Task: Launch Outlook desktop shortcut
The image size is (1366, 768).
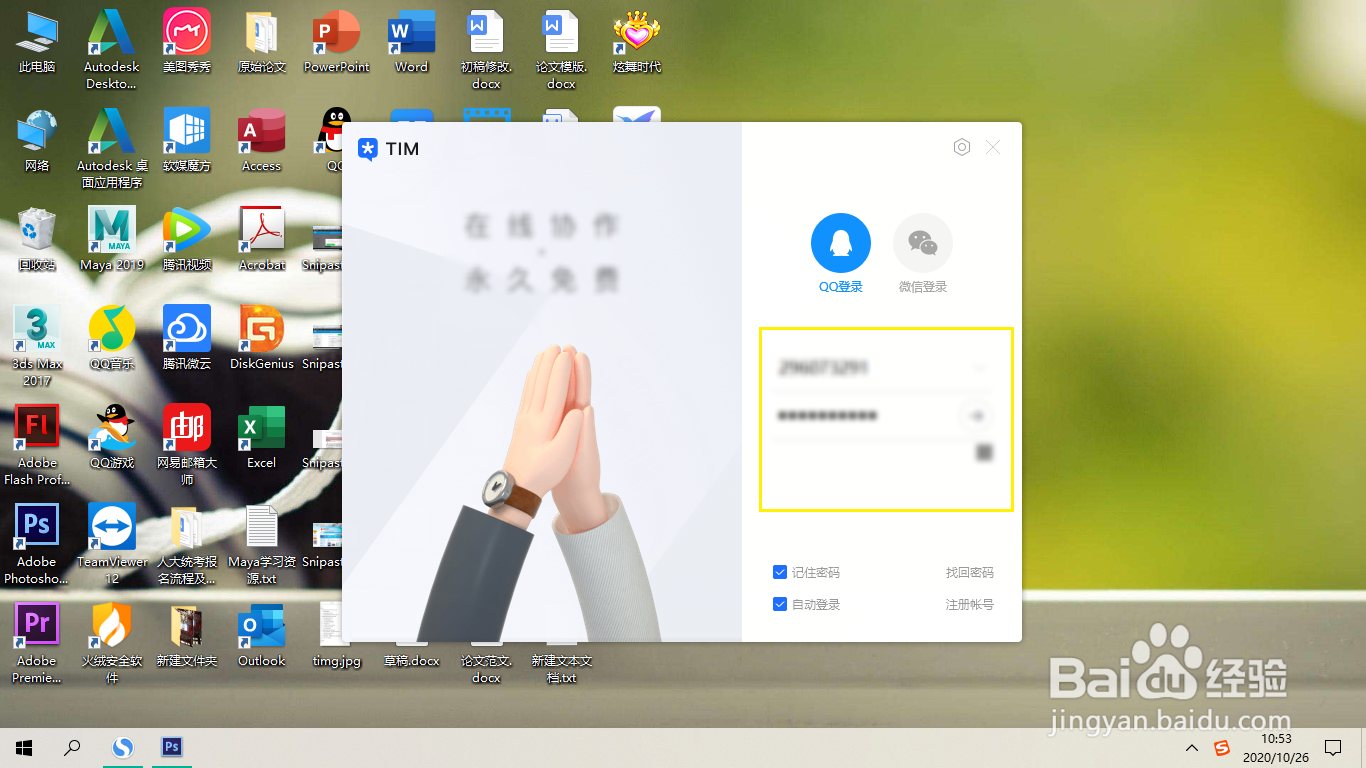Action: click(x=262, y=636)
